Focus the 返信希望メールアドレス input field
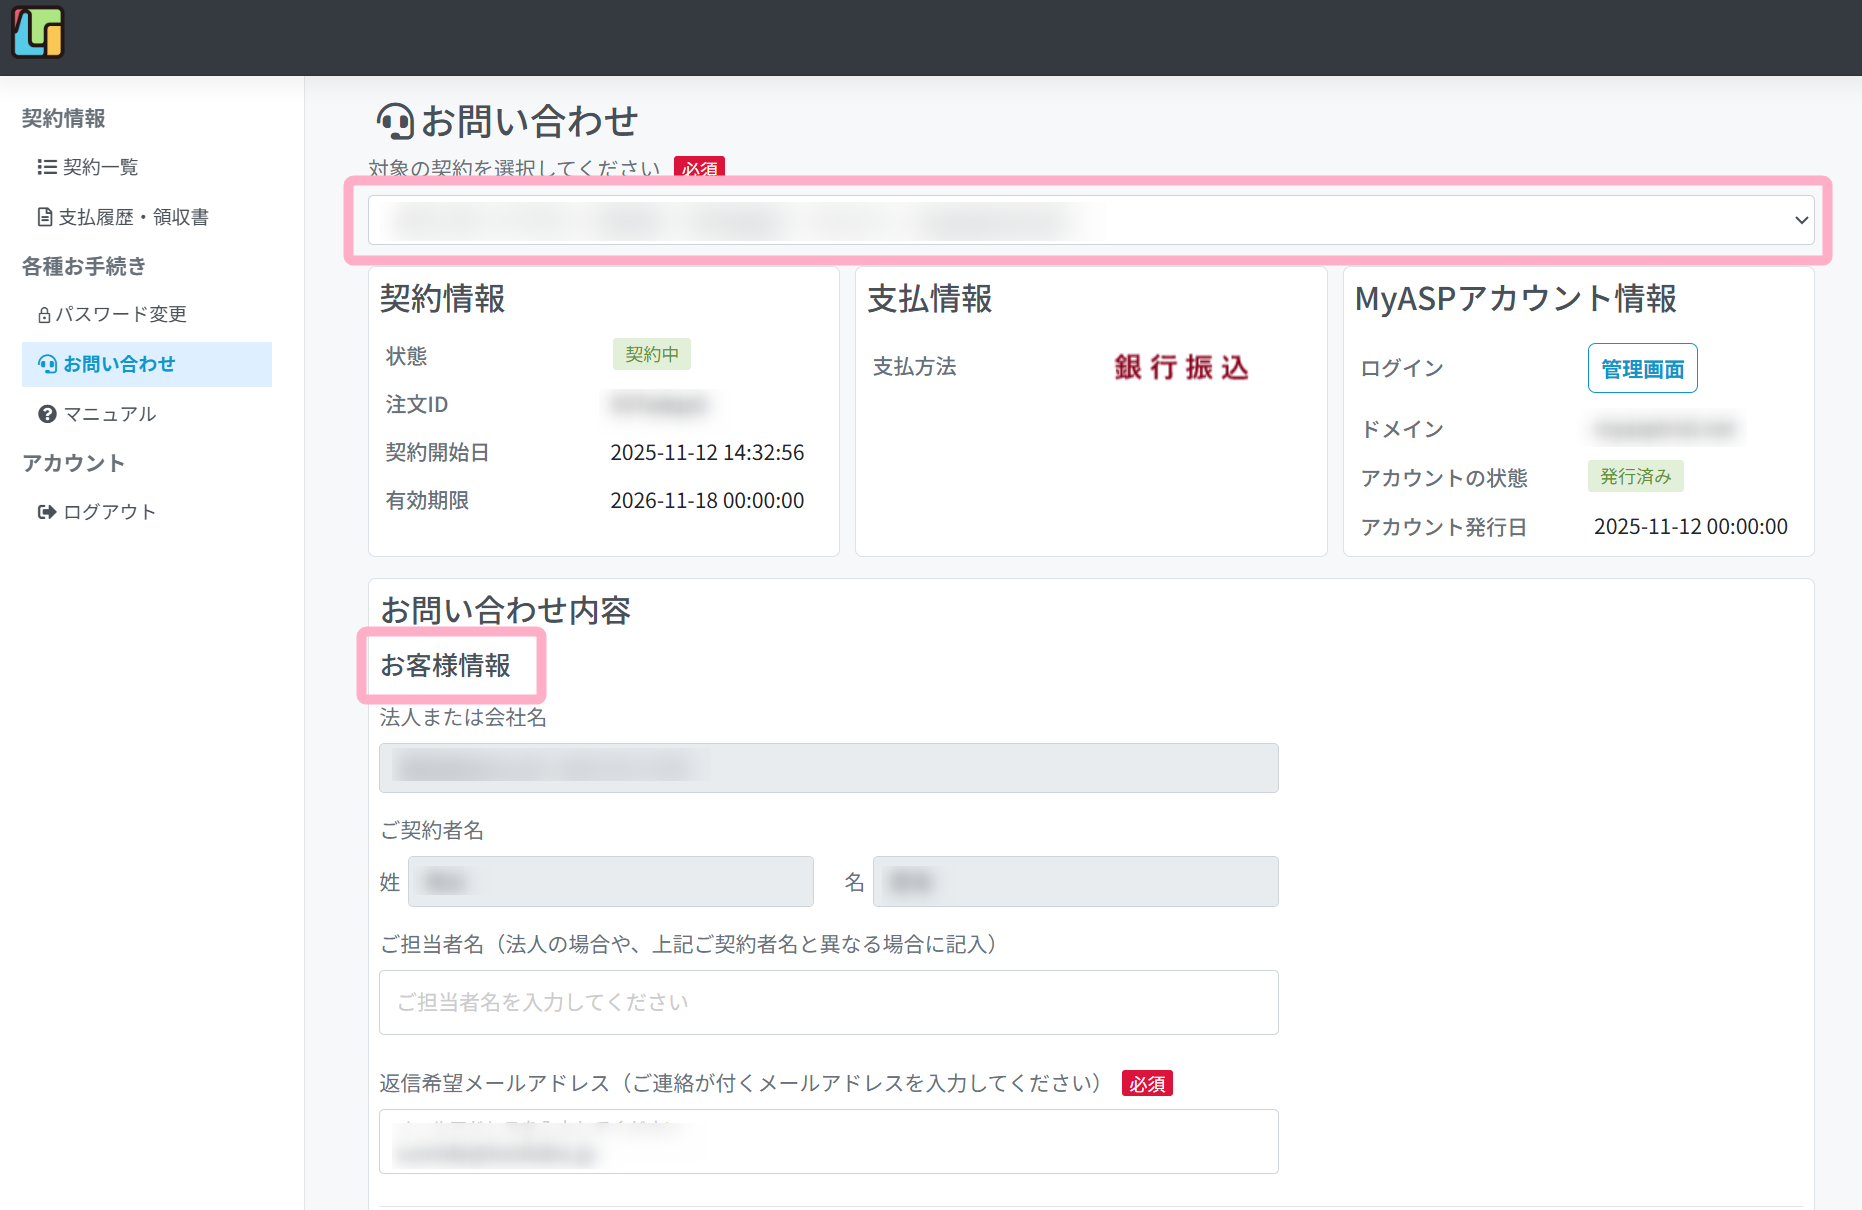This screenshot has height=1210, width=1862. [x=828, y=1141]
